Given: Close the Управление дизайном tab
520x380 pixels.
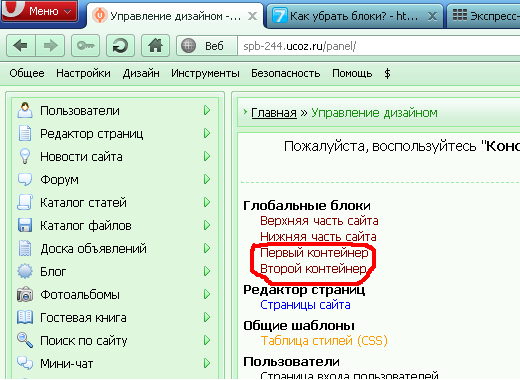Looking at the screenshot, I should click(x=253, y=16).
